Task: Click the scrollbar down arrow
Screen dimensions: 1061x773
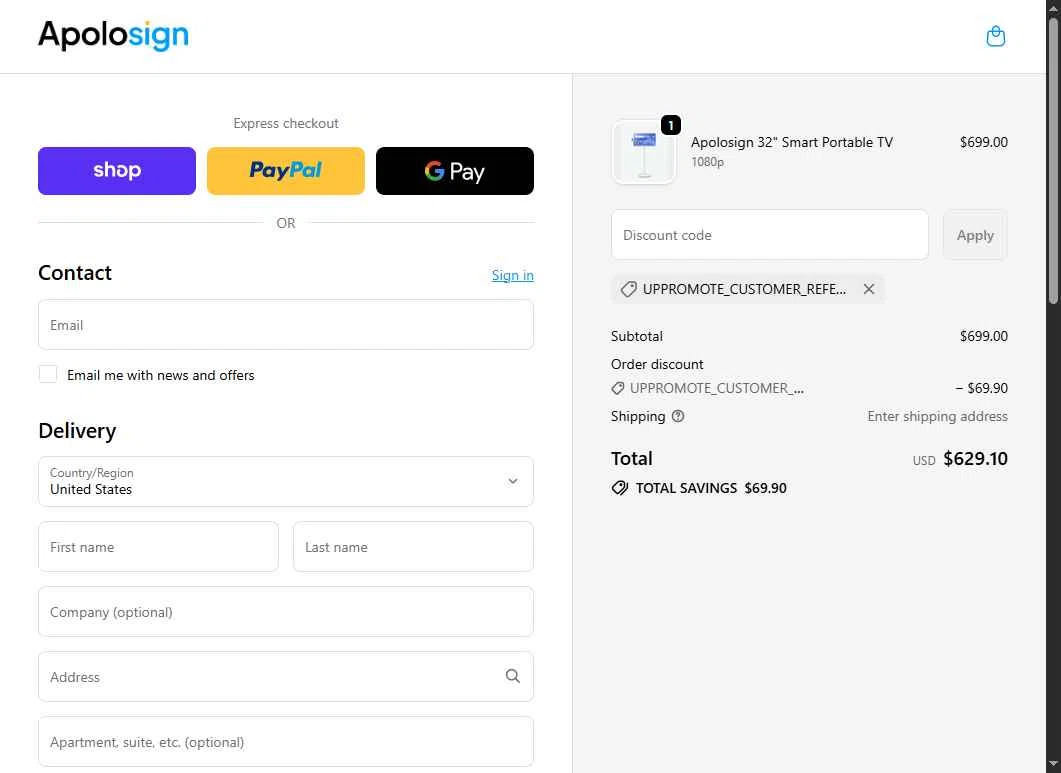Action: (x=1053, y=766)
